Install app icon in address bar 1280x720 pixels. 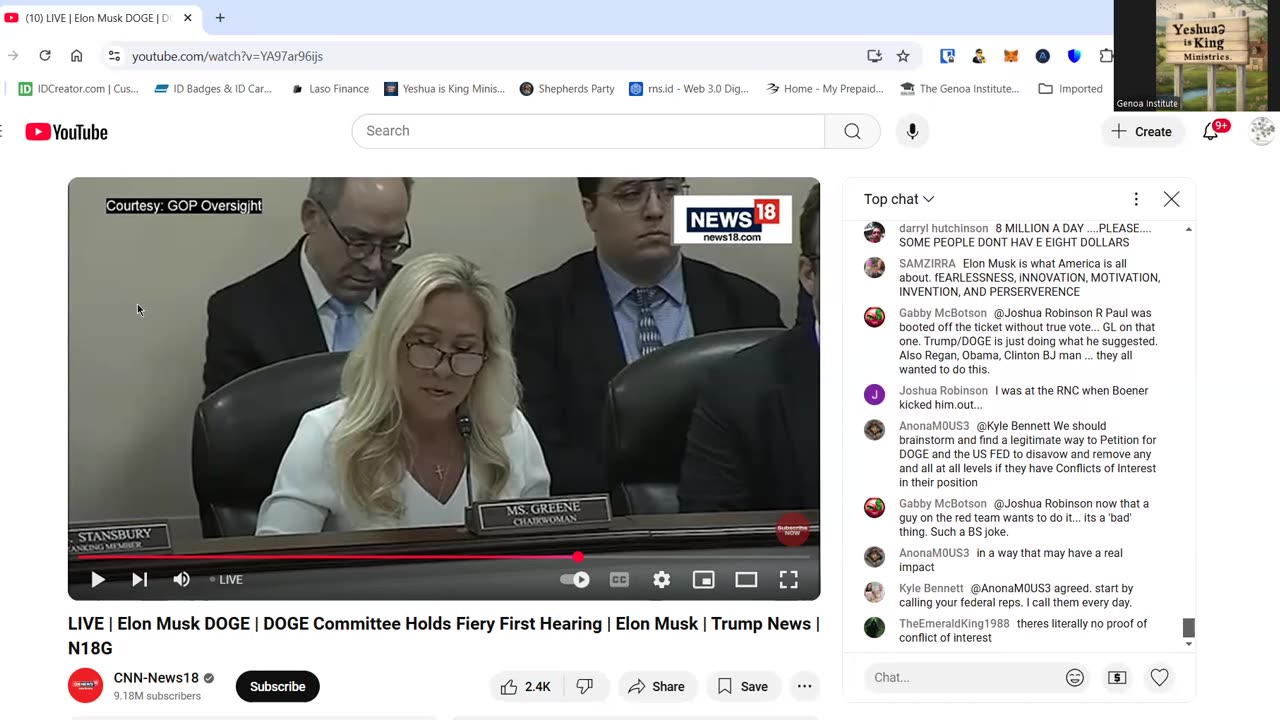click(x=874, y=56)
